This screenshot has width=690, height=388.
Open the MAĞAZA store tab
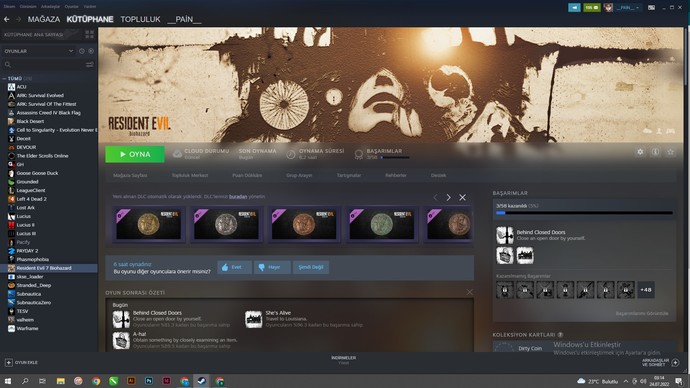[x=44, y=19]
